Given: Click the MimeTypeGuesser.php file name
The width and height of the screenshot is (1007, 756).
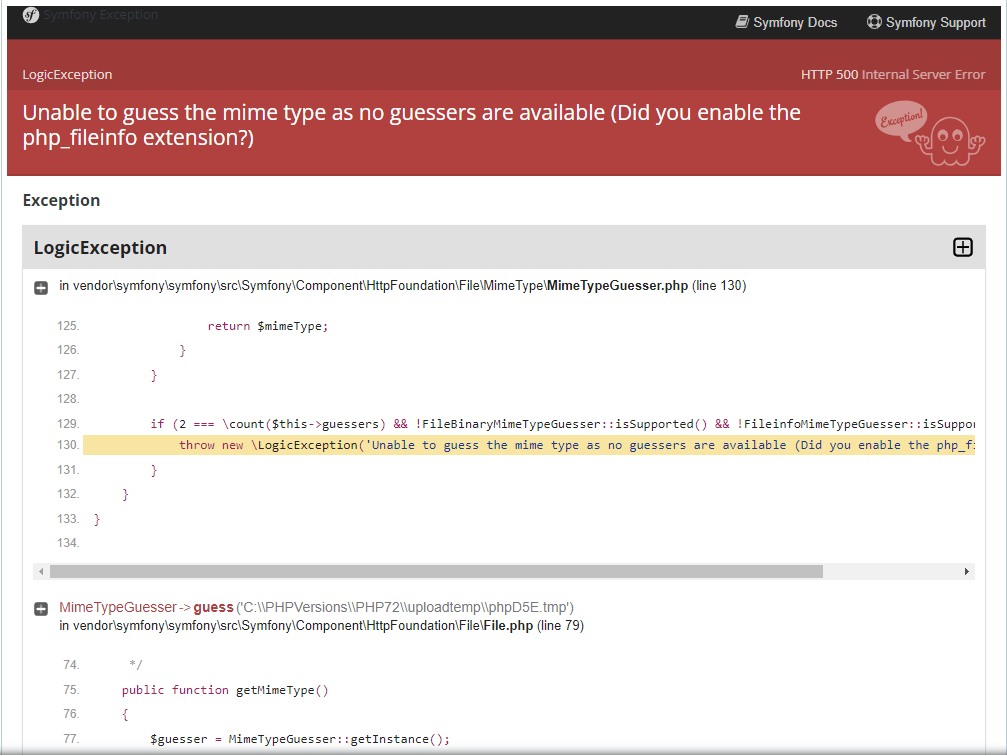Looking at the screenshot, I should click(617, 286).
